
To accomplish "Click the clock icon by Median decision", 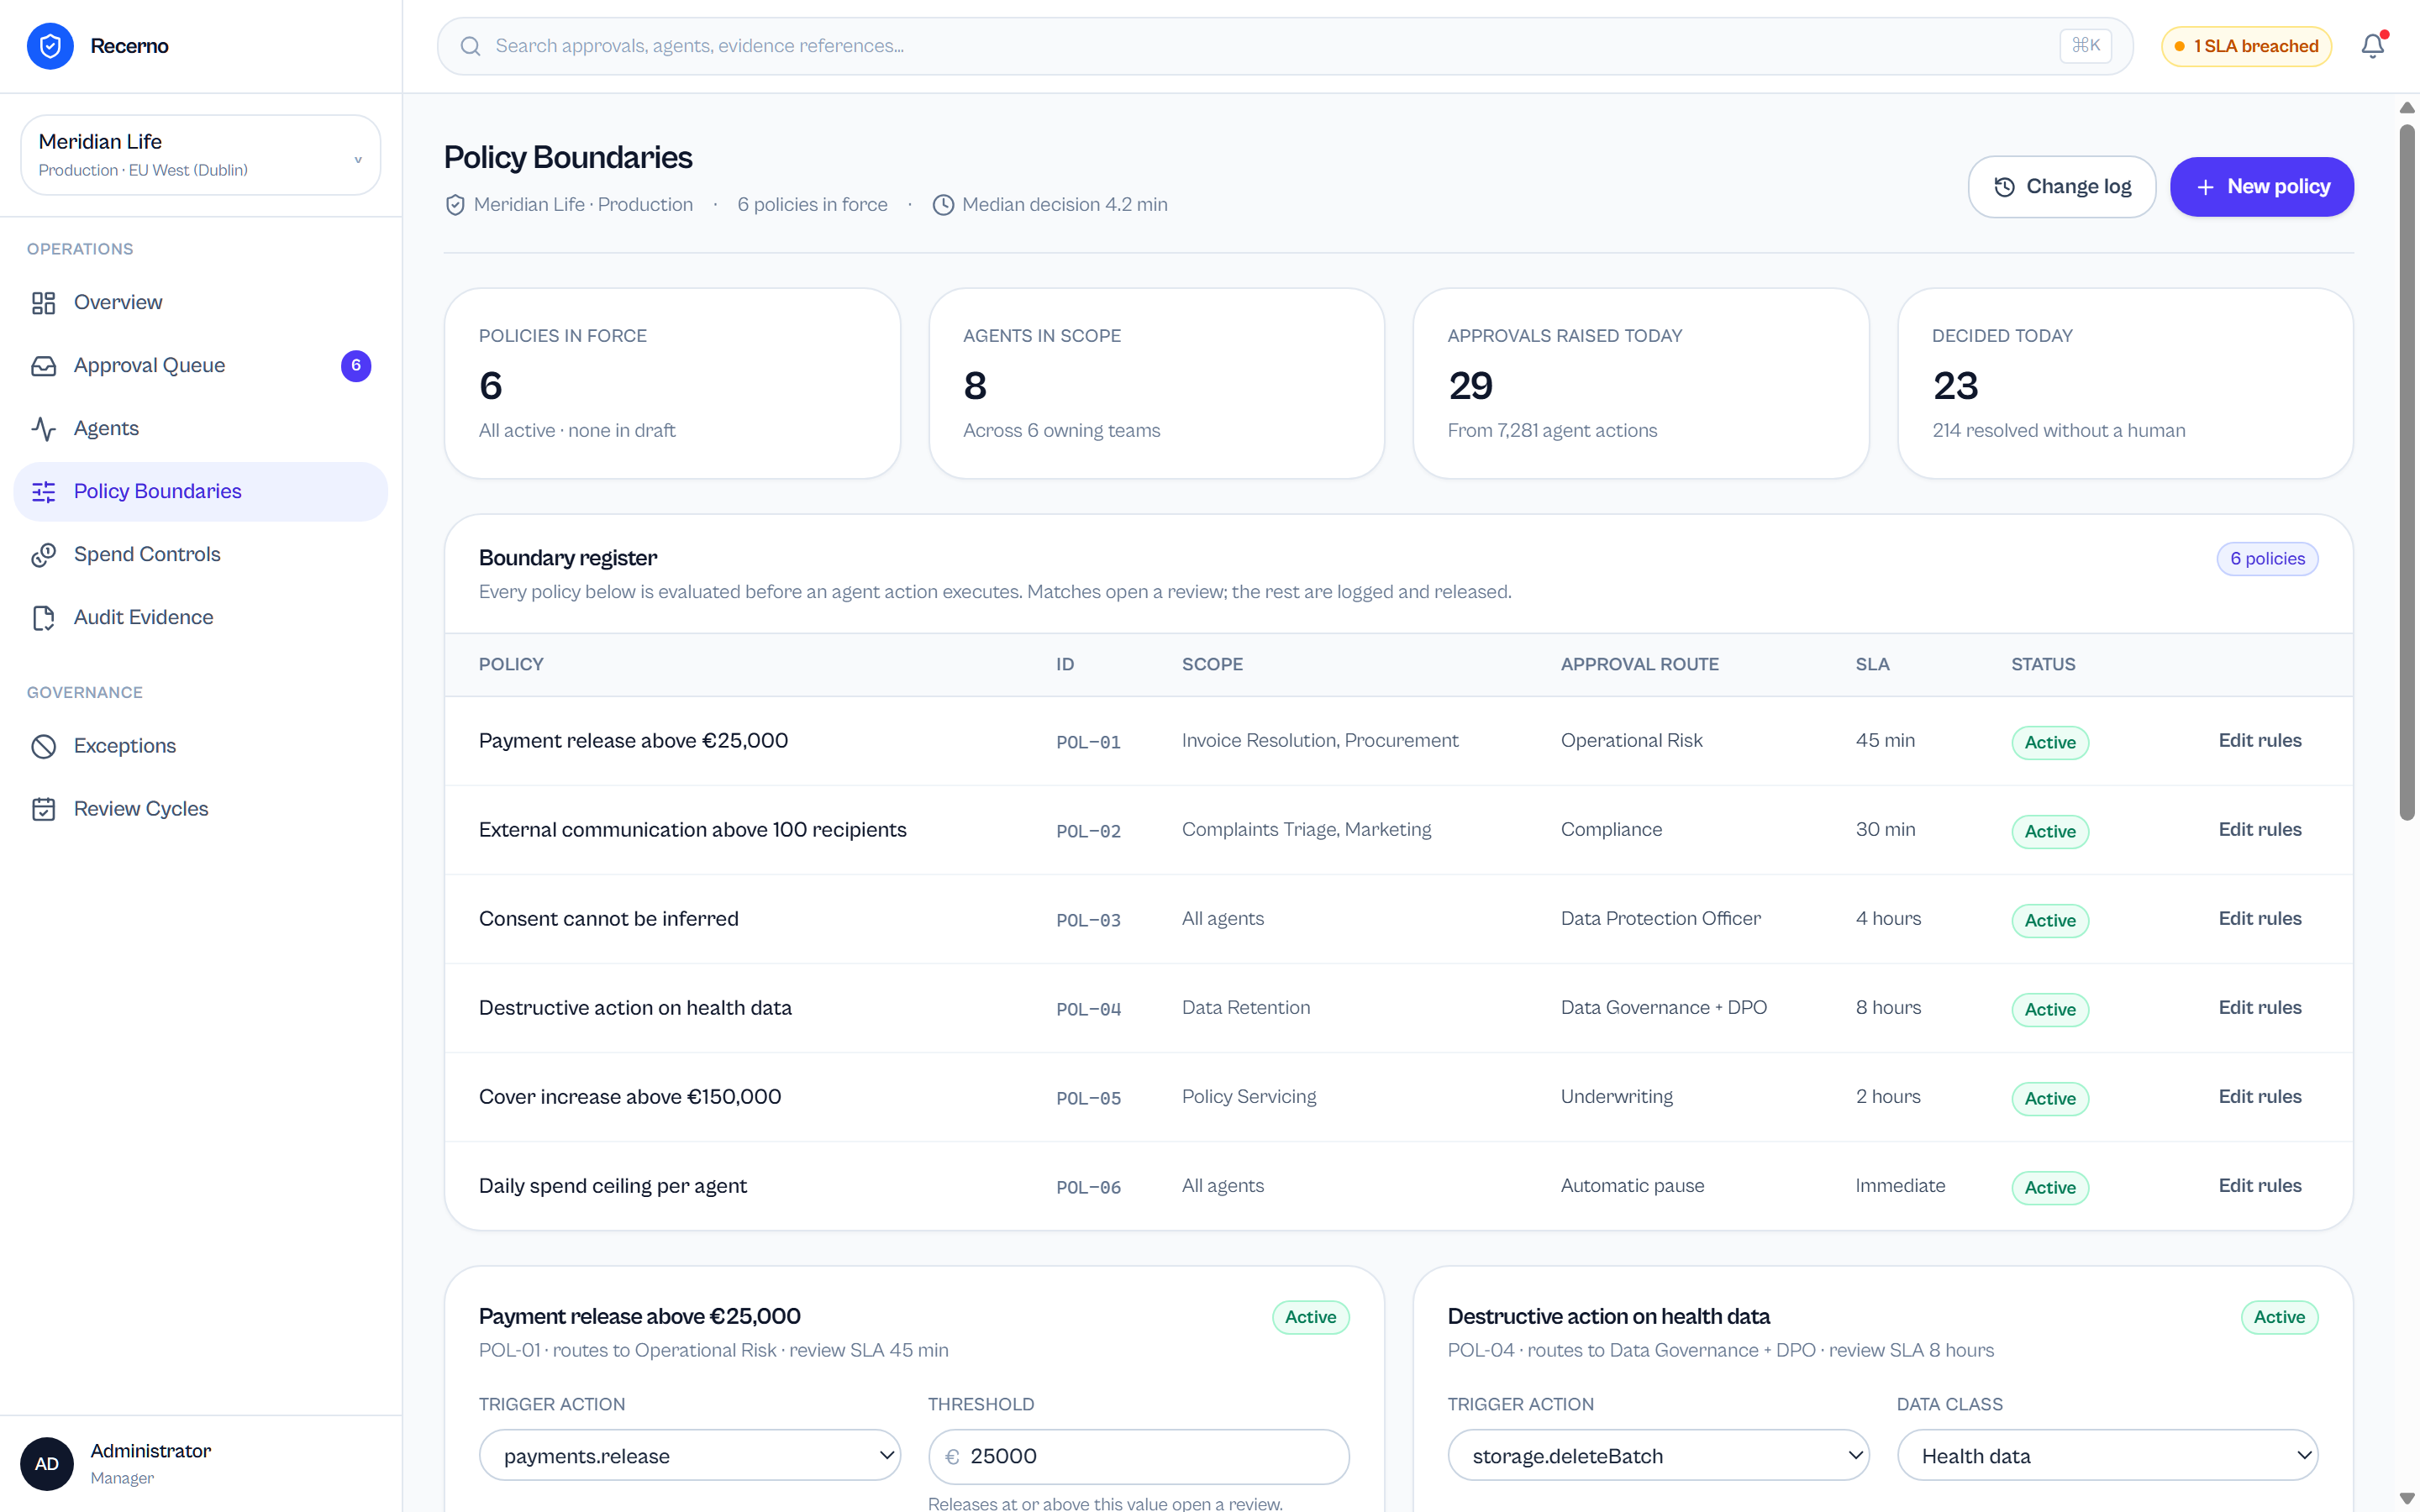I will click(x=943, y=205).
